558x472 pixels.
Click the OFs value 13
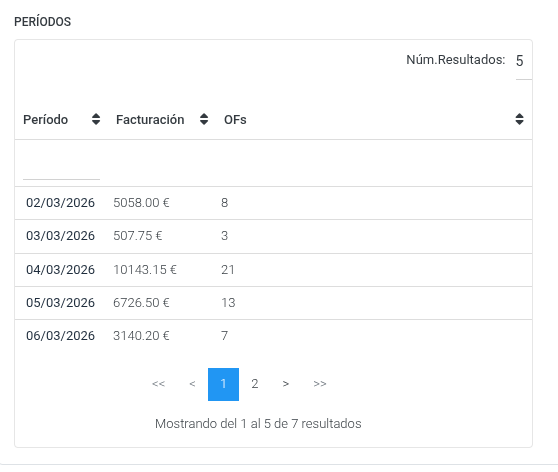click(228, 303)
